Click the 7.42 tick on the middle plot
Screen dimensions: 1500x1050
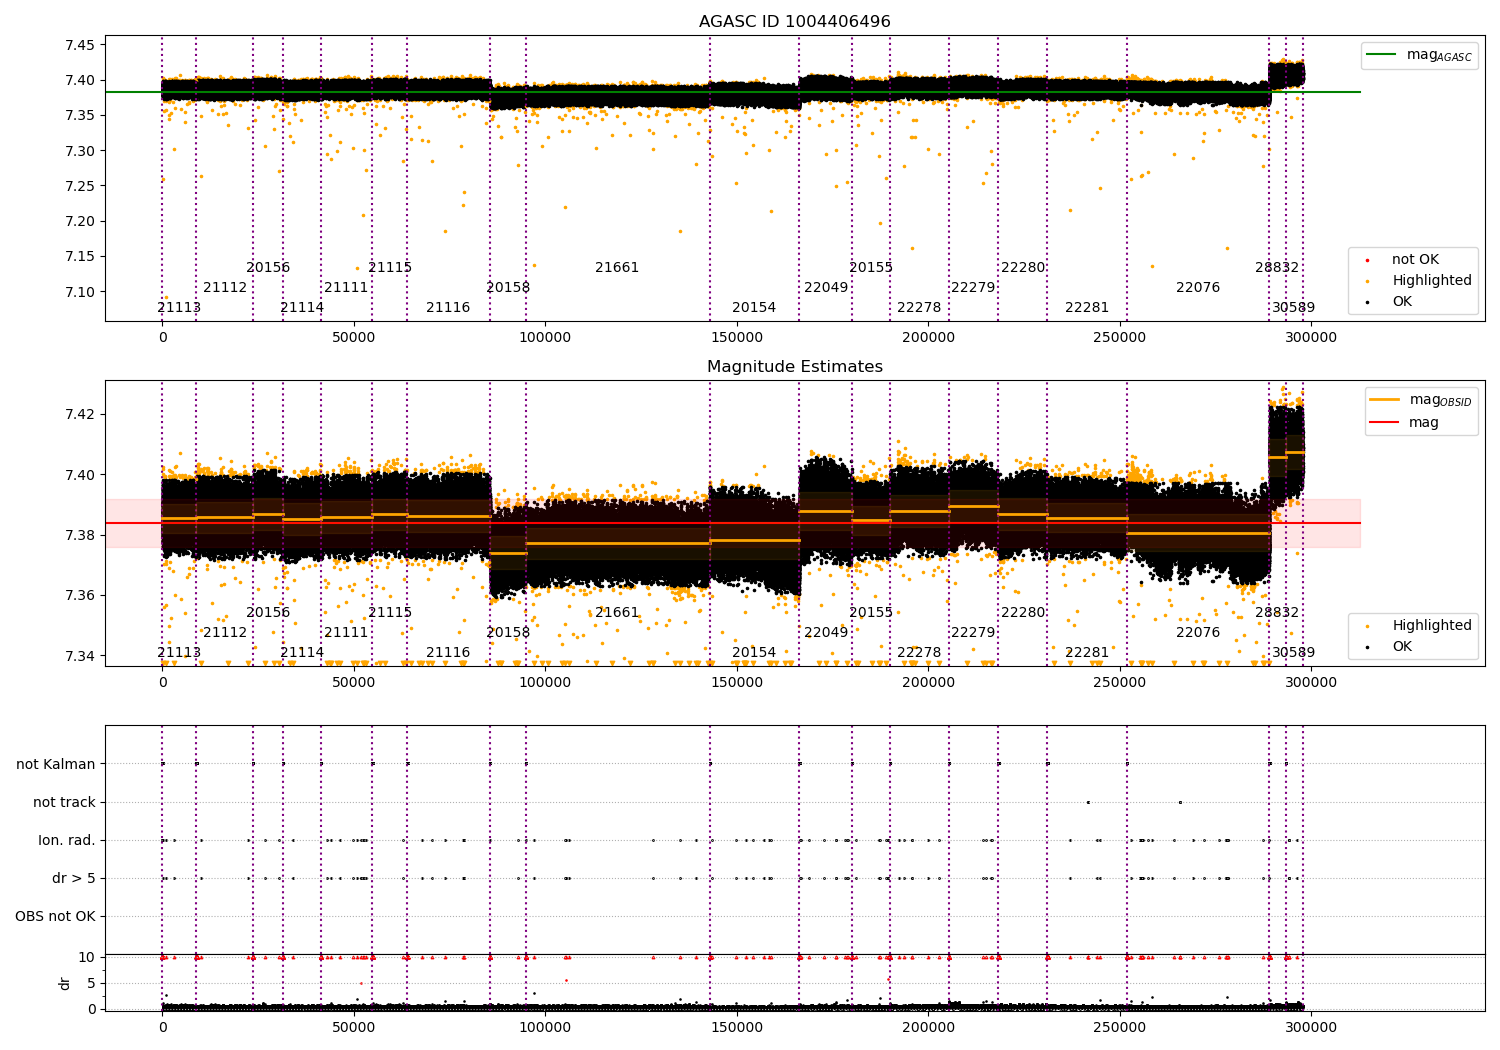(x=78, y=414)
